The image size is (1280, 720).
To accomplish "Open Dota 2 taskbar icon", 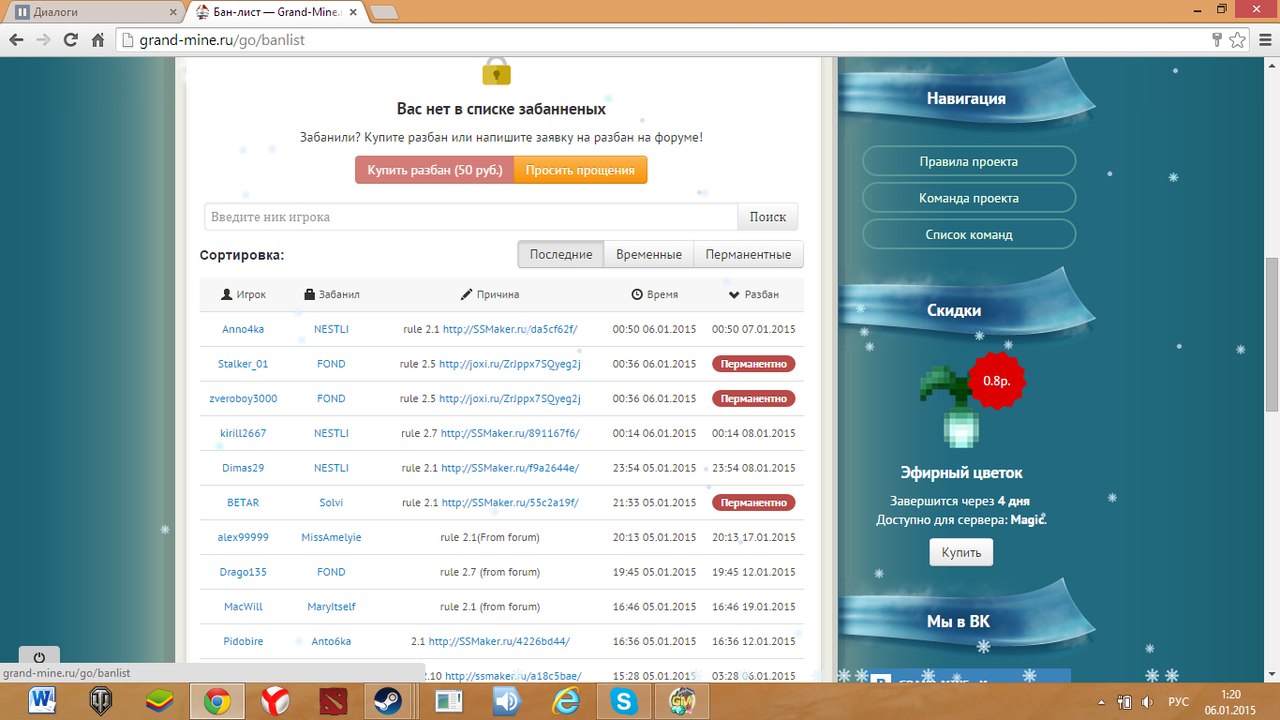I will coord(333,701).
